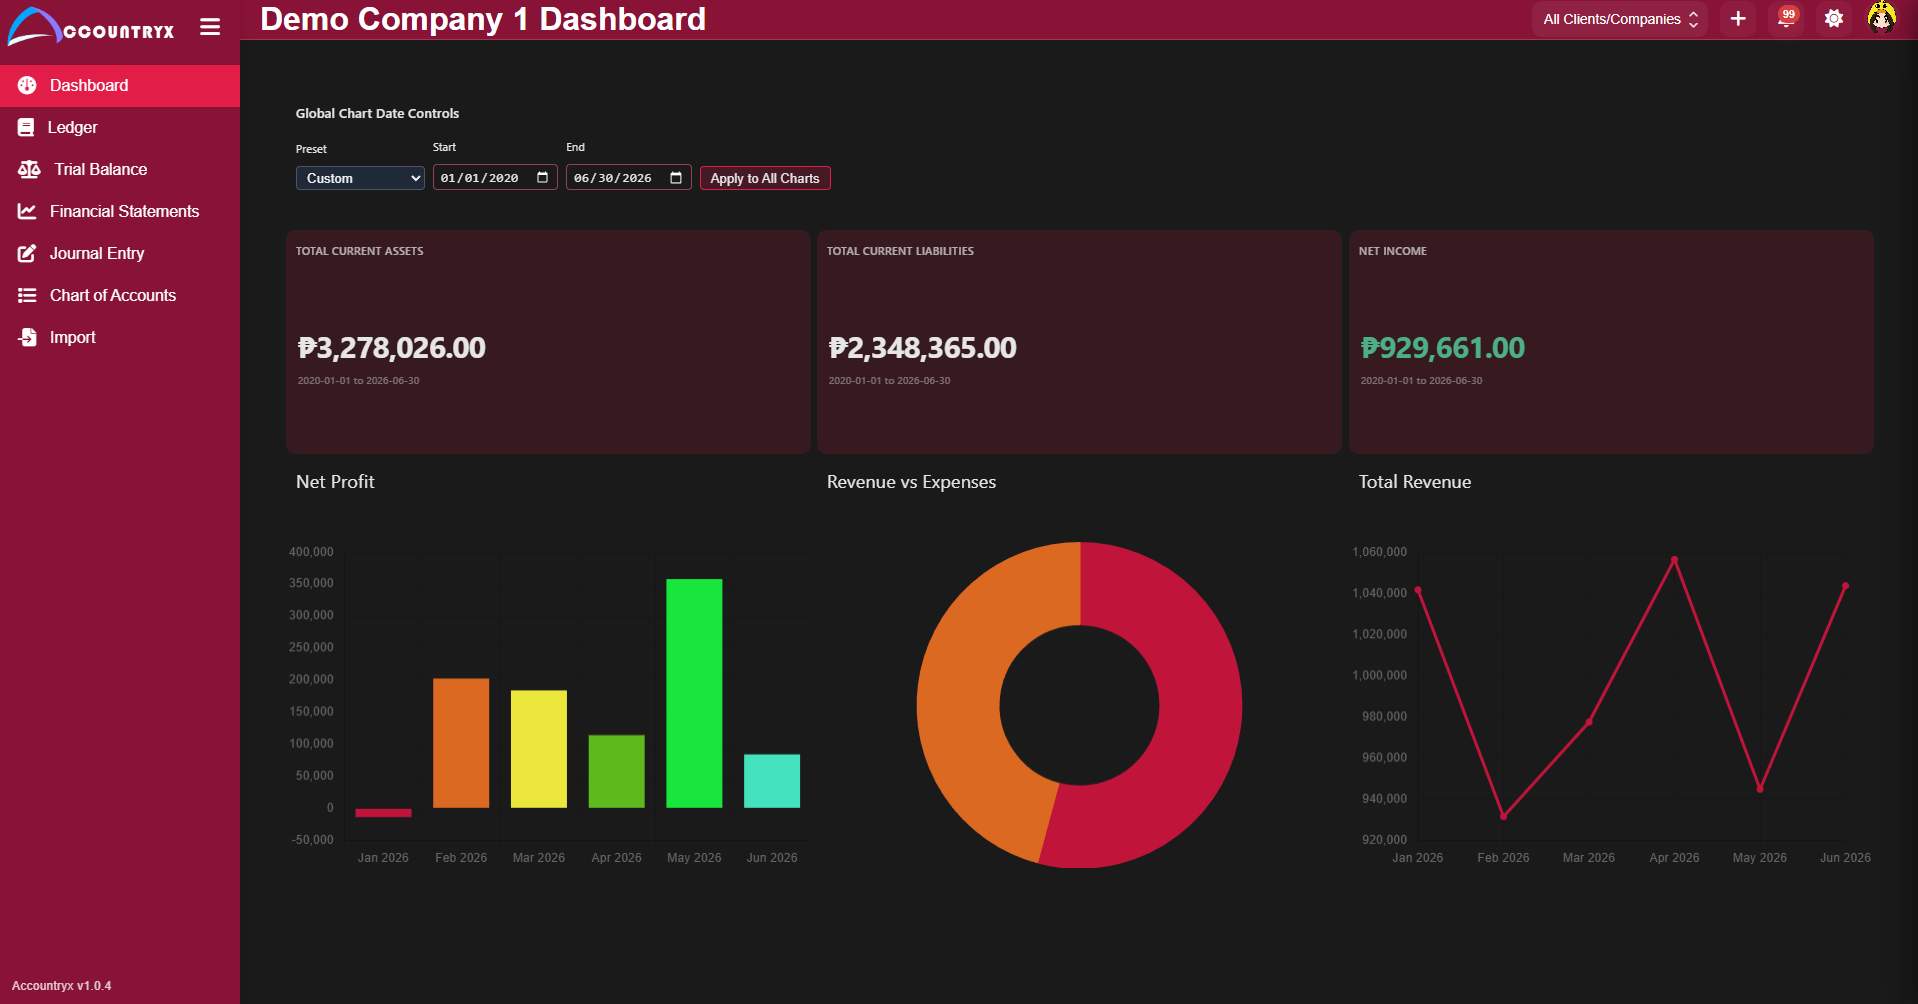Select Chart of Accounts menu item

click(120, 295)
